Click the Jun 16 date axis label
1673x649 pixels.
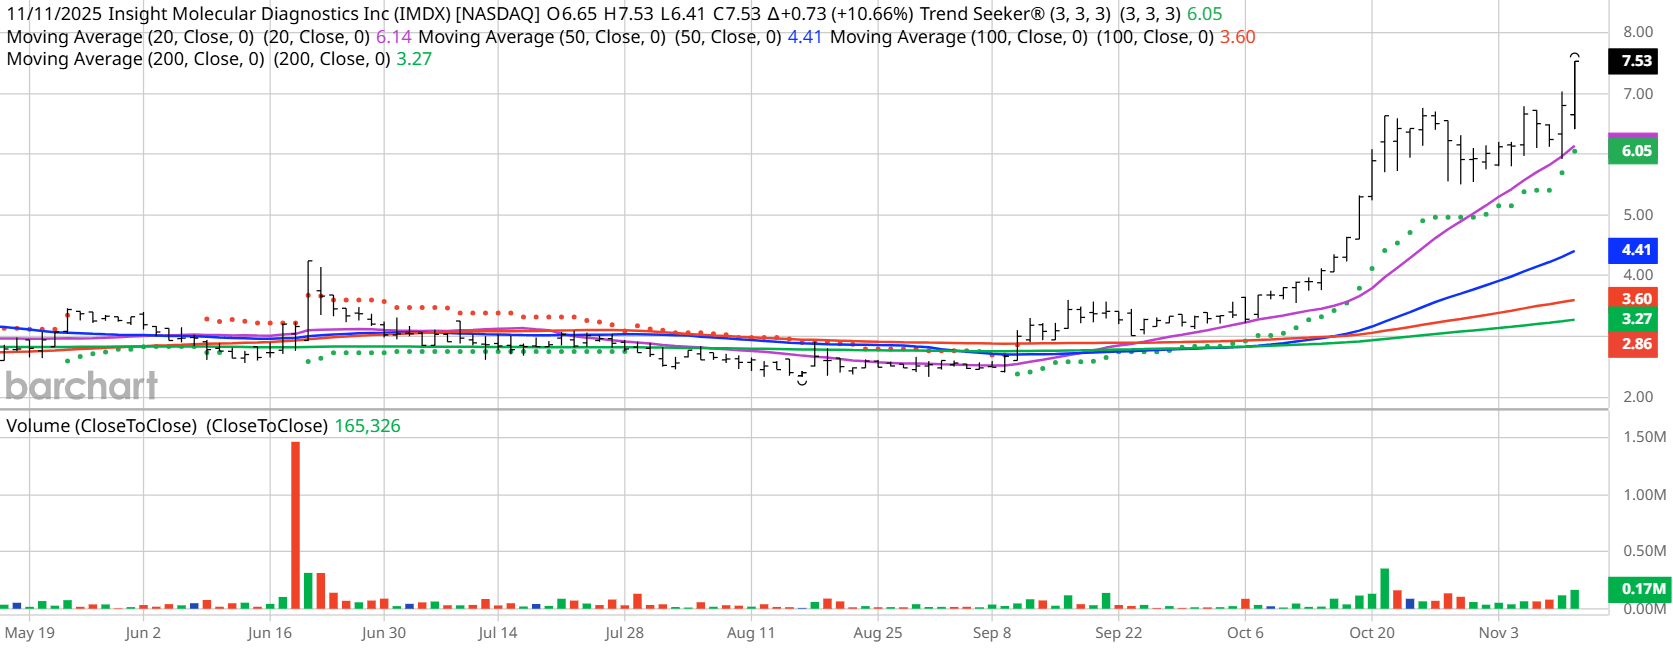[x=270, y=633]
